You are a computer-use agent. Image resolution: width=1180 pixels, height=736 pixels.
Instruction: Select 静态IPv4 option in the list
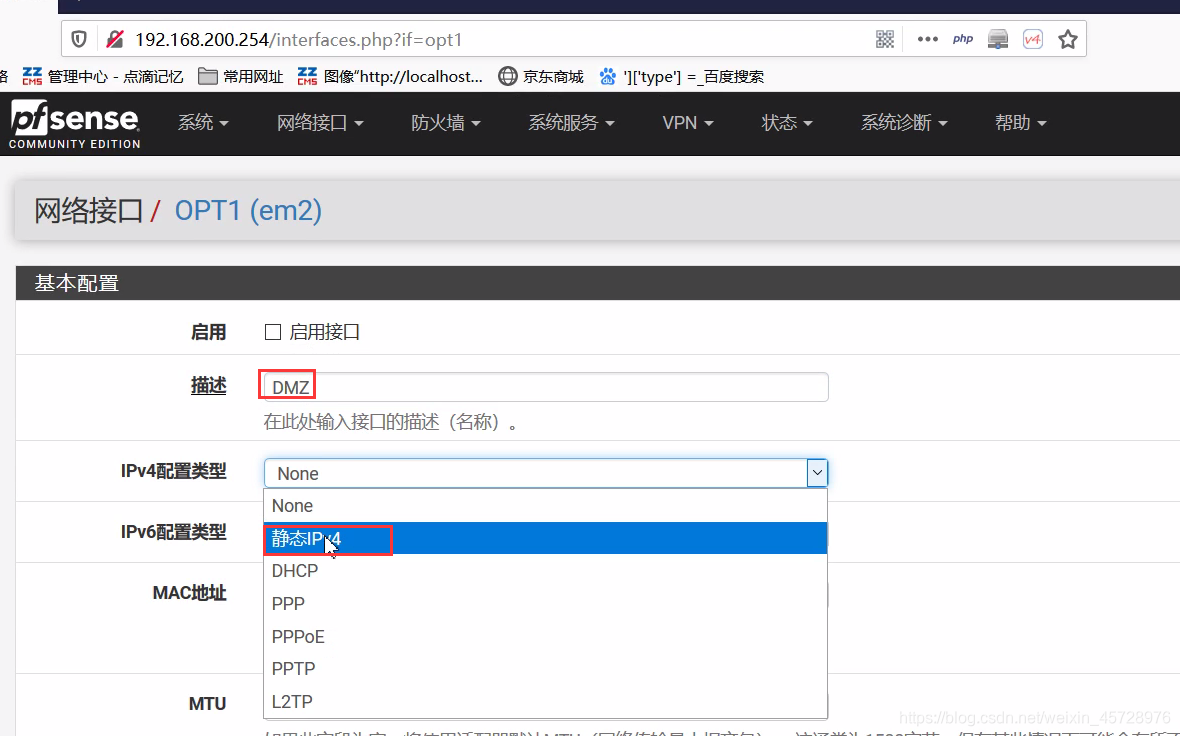(x=546, y=538)
